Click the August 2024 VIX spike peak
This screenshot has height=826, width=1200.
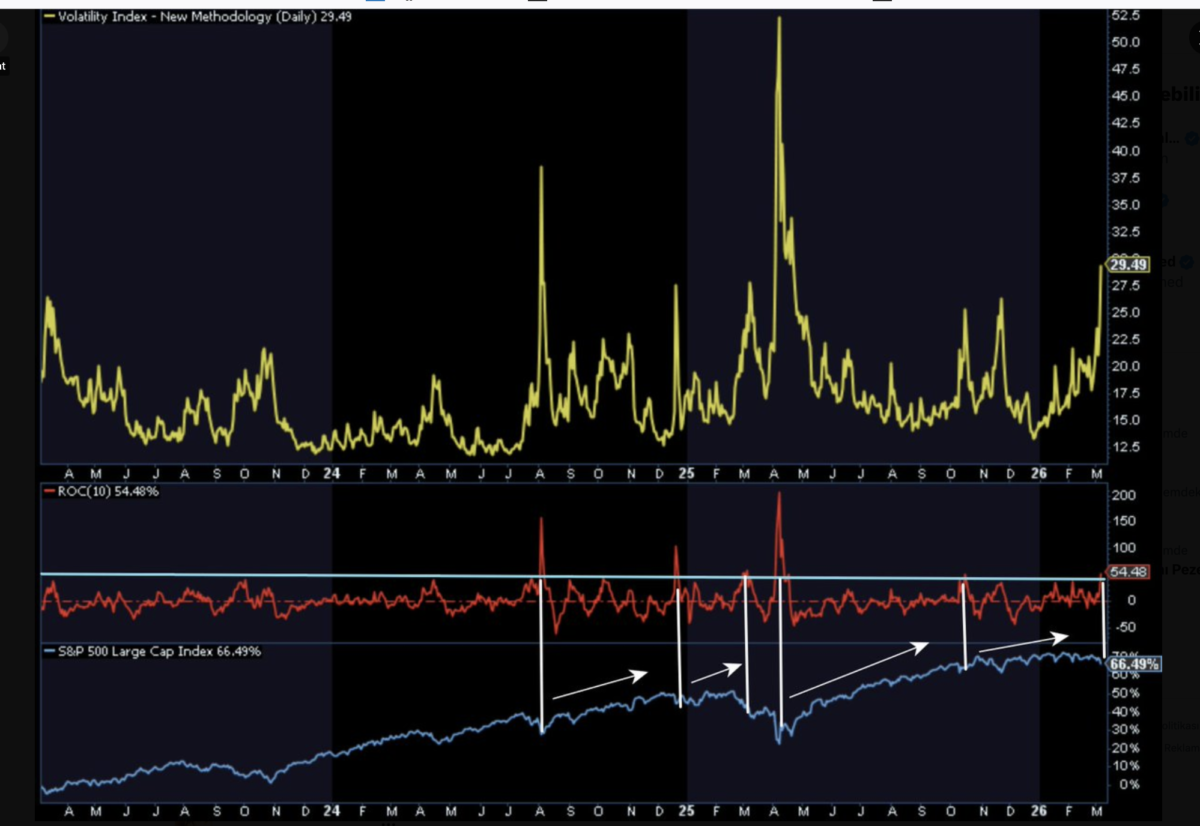[541, 168]
